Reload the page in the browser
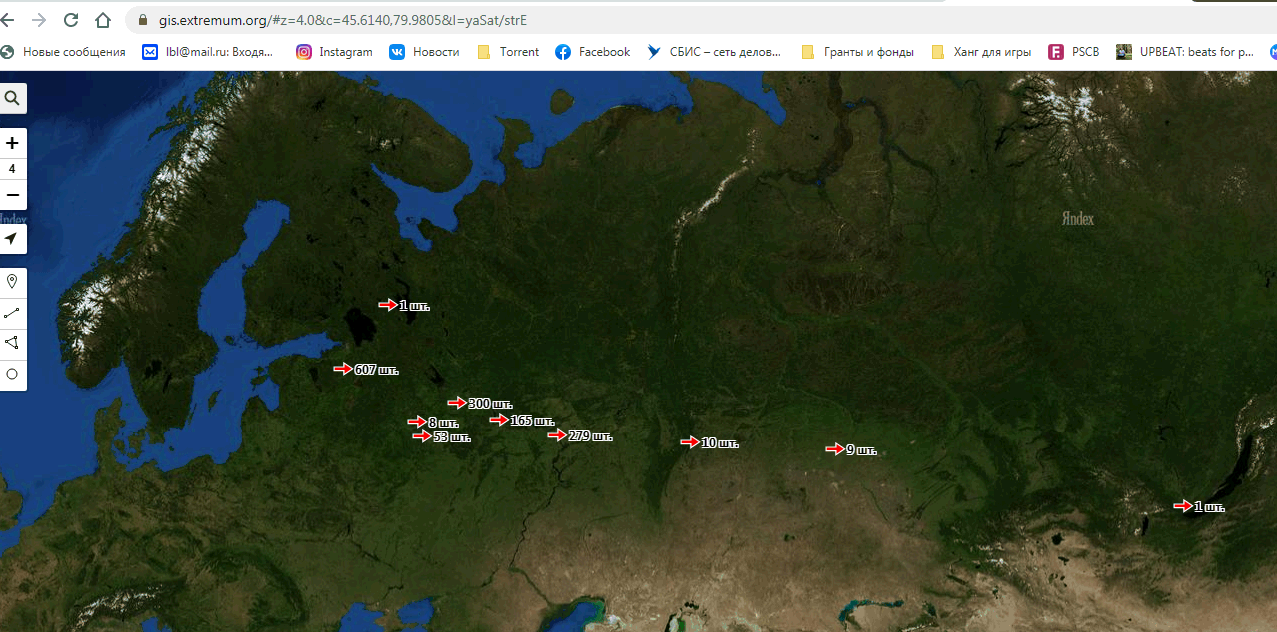Screen dimensions: 1277x632 click(71, 20)
